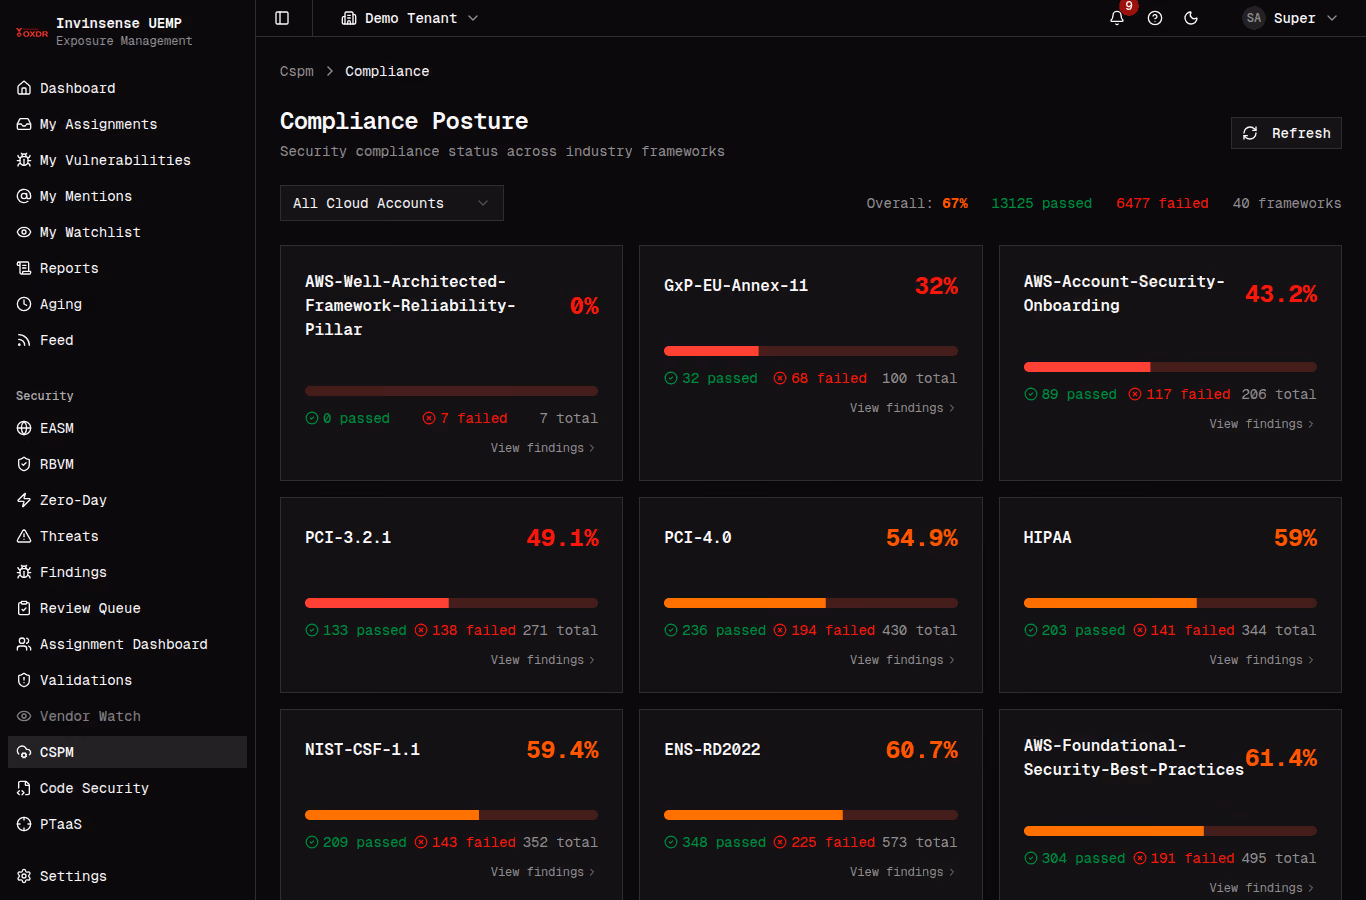Open Review Queue in the sidebar
Viewport: 1366px width, 900px height.
[x=127, y=608]
